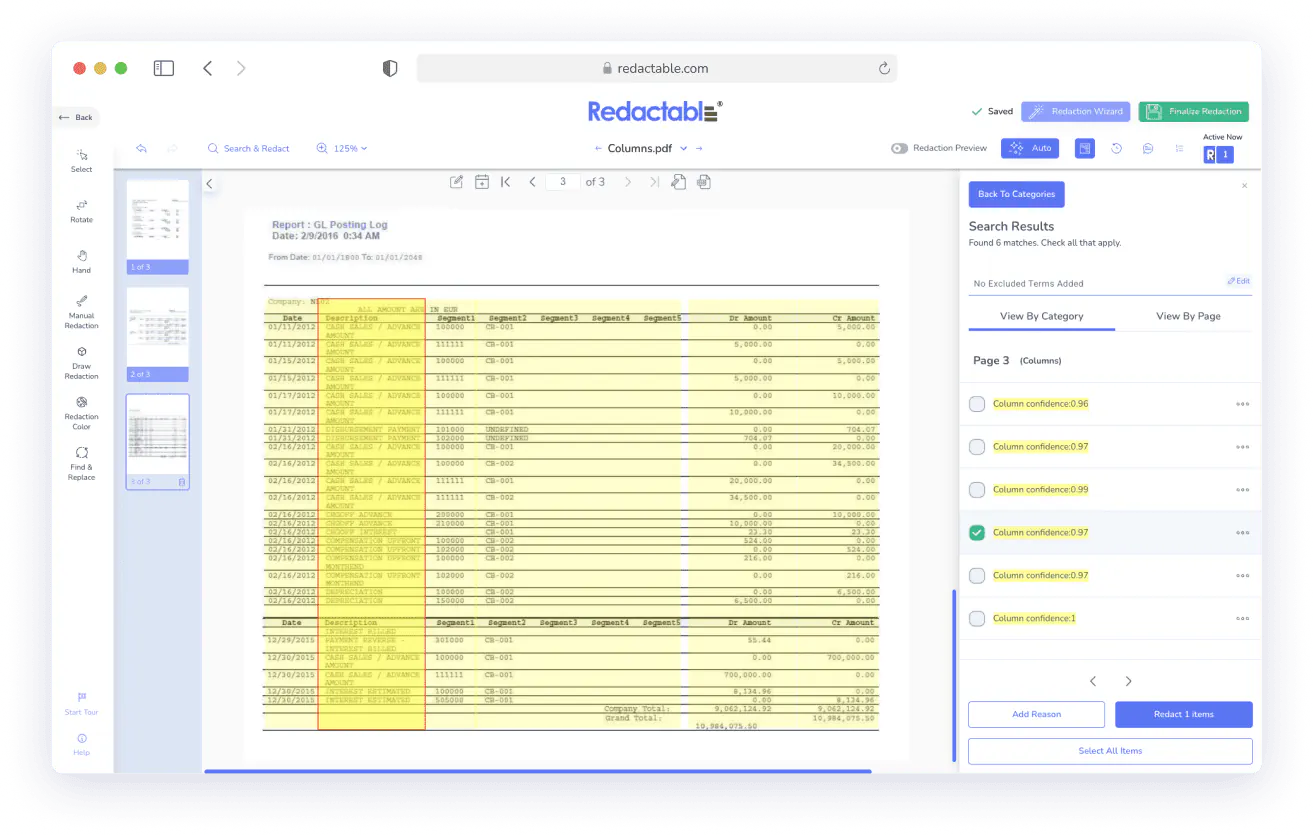Go to next results page arrow

pos(1129,681)
